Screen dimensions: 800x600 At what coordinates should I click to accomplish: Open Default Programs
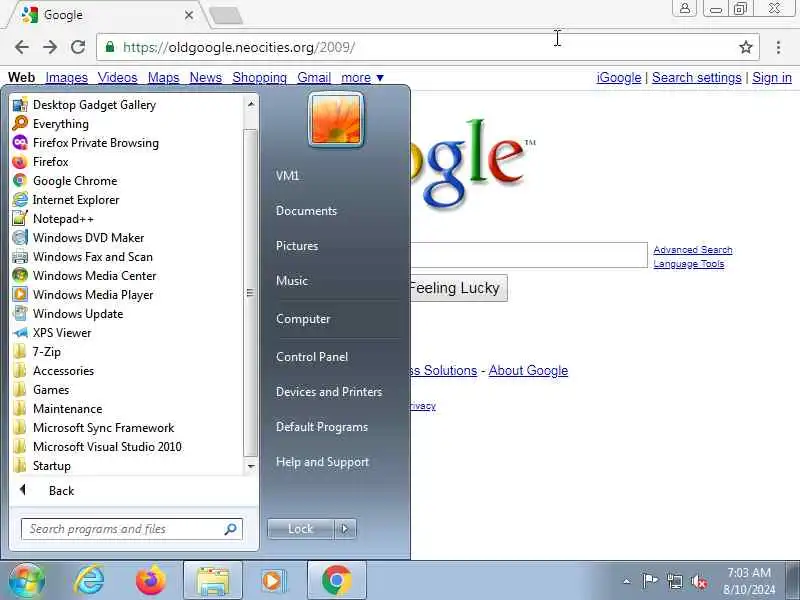point(322,427)
